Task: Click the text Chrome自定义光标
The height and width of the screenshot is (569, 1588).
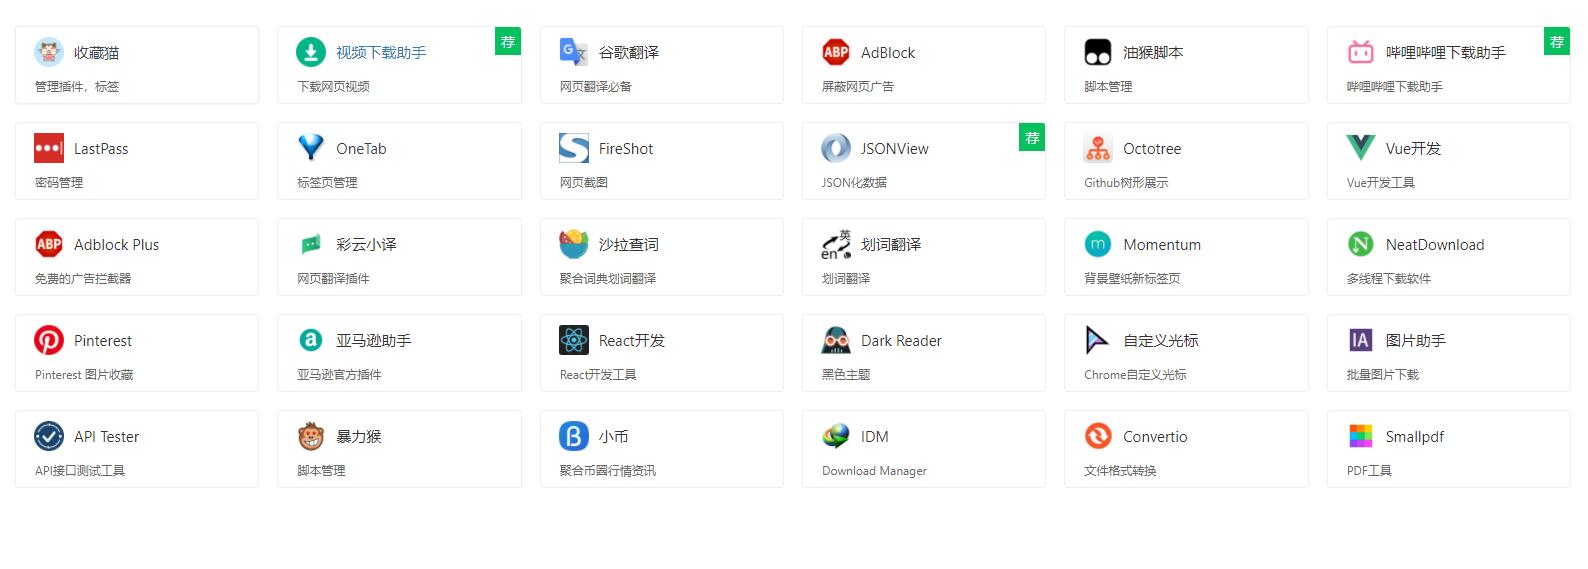Action: point(1135,374)
